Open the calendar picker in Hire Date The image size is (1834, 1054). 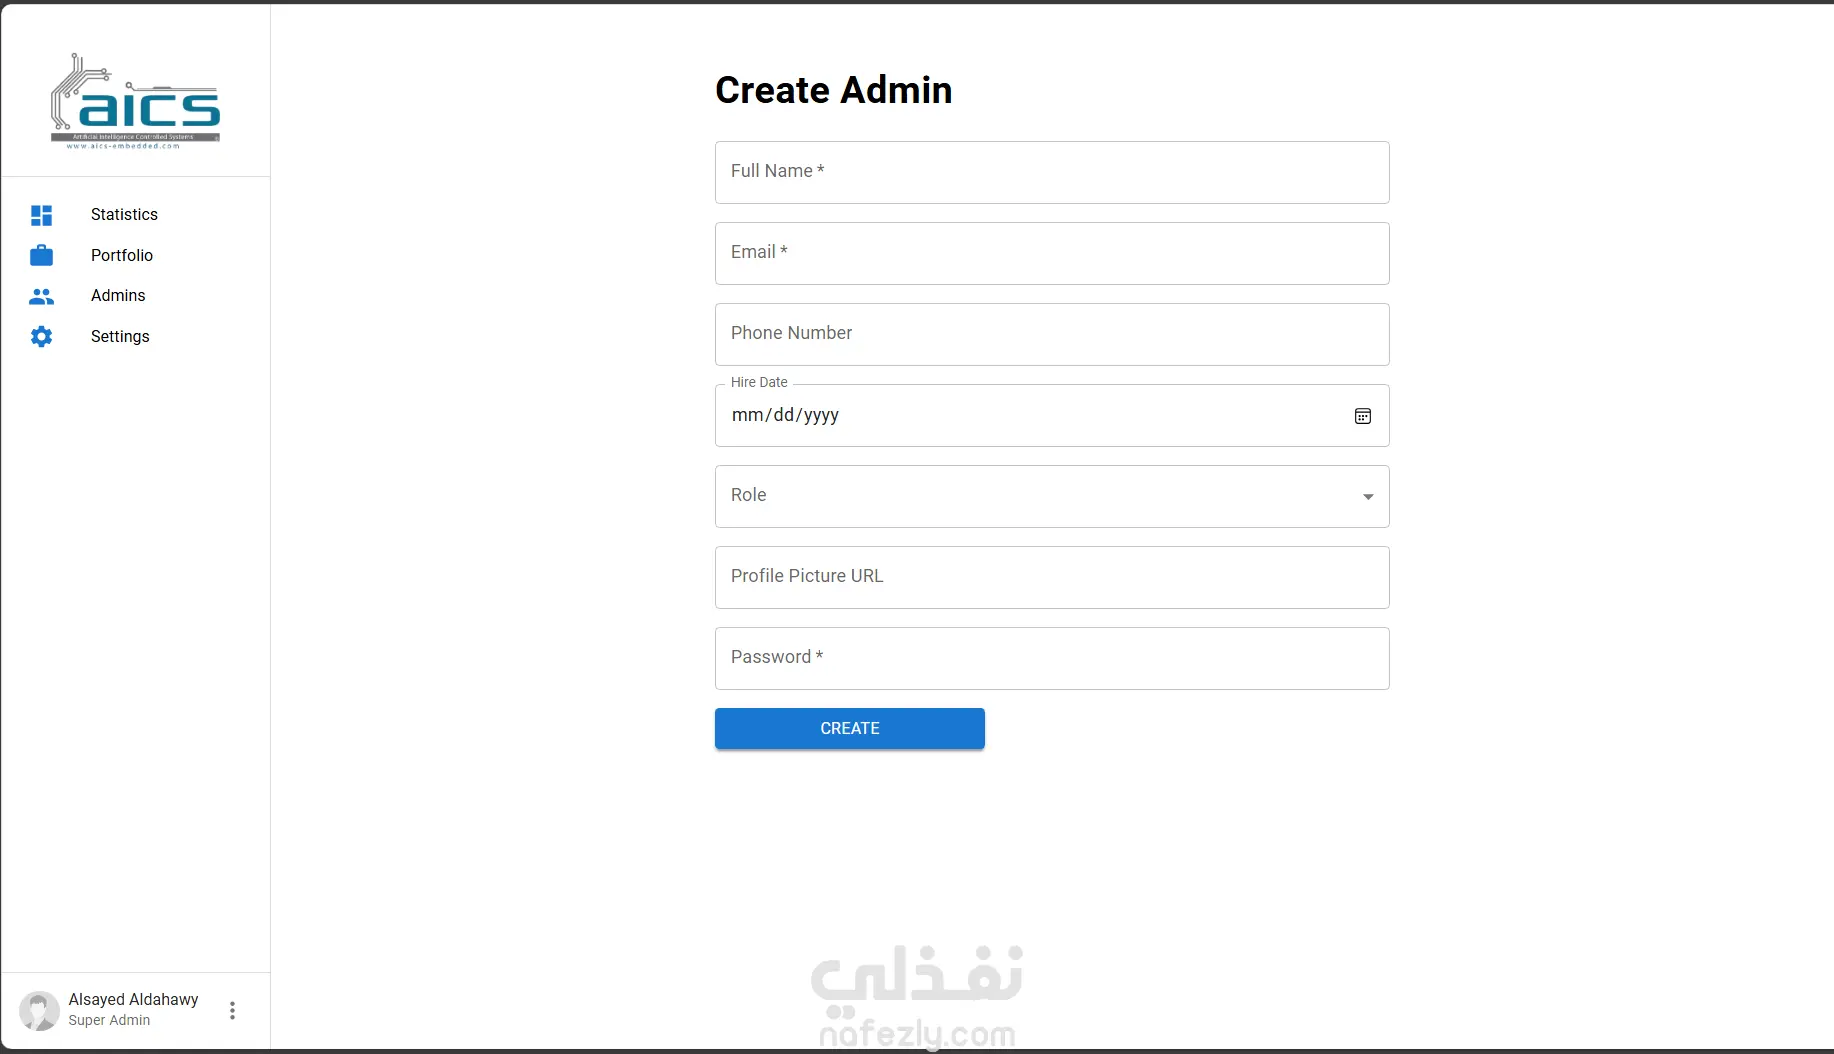click(x=1362, y=416)
